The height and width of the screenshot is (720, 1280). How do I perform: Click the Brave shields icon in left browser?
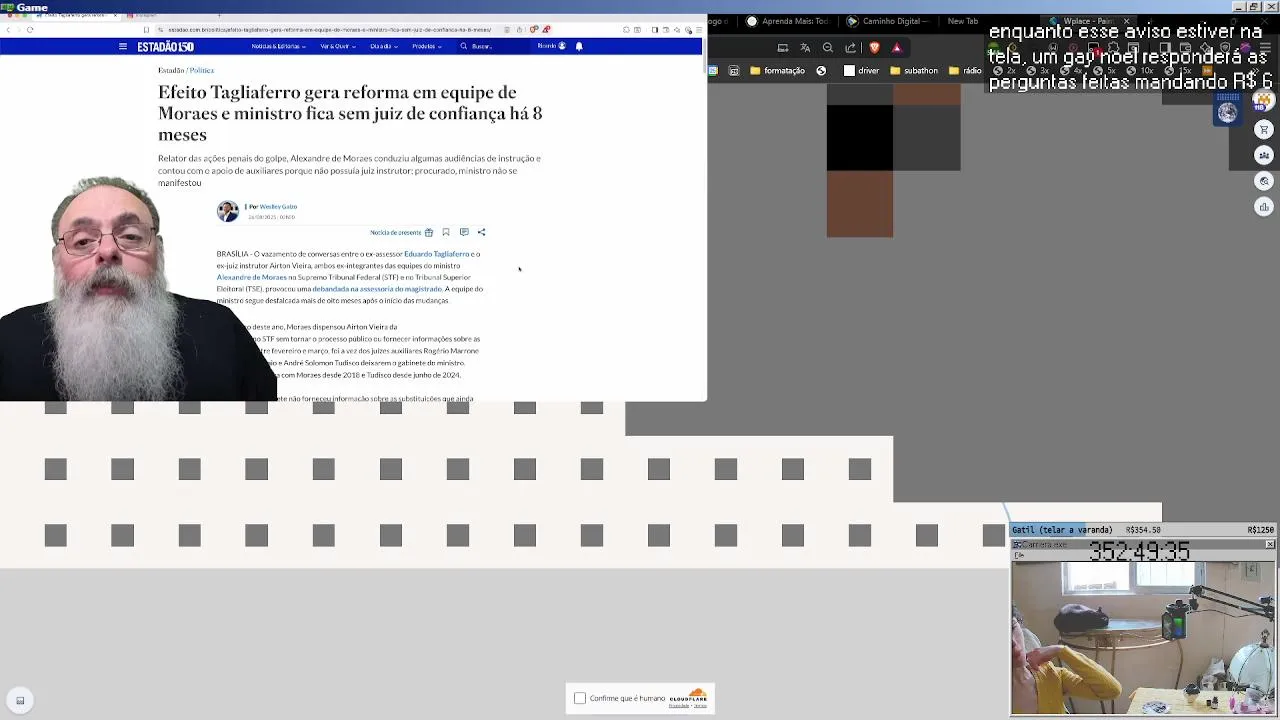pyautogui.click(x=534, y=29)
